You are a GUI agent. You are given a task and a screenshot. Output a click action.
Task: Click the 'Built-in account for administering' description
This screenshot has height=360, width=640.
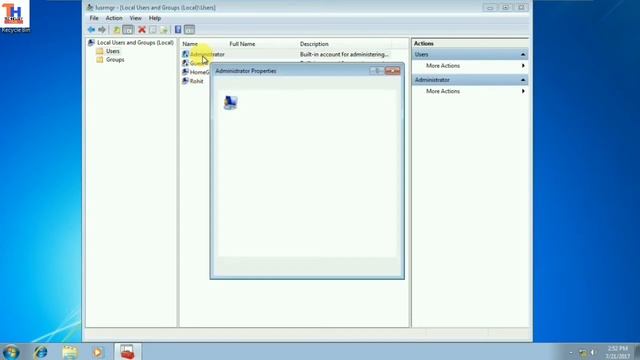click(x=344, y=54)
